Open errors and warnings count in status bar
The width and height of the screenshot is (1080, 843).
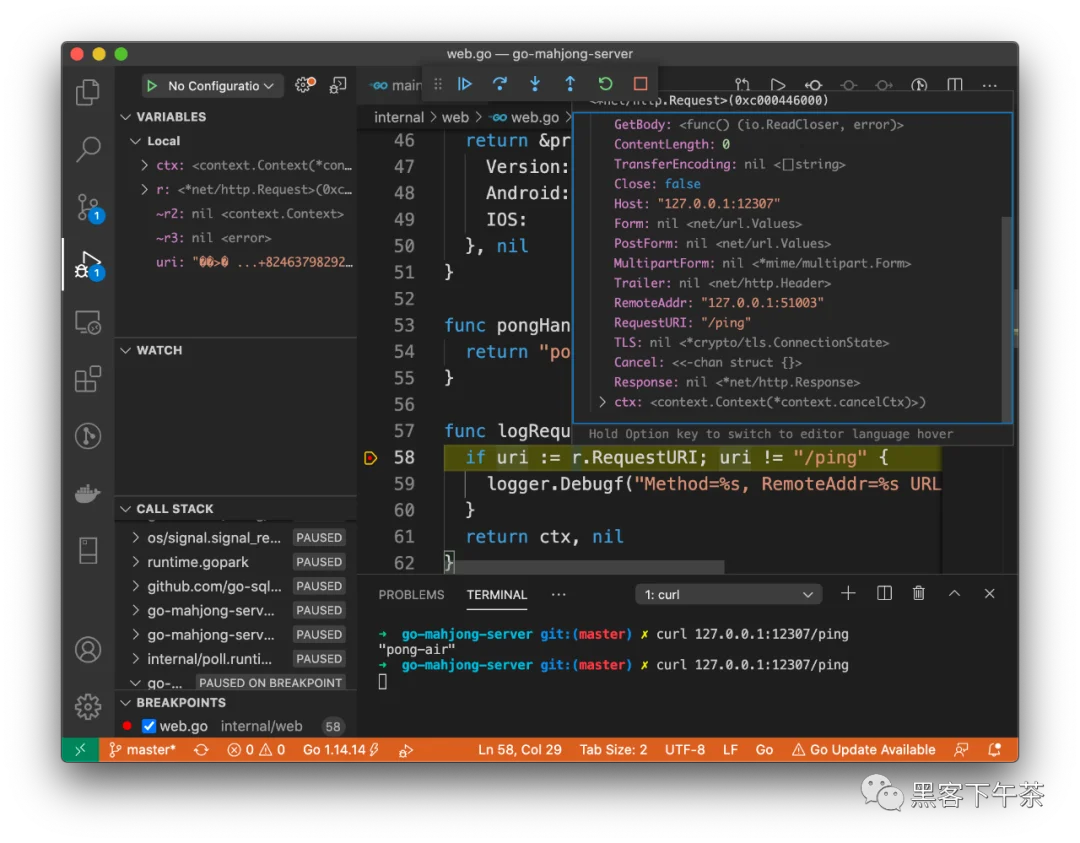256,750
